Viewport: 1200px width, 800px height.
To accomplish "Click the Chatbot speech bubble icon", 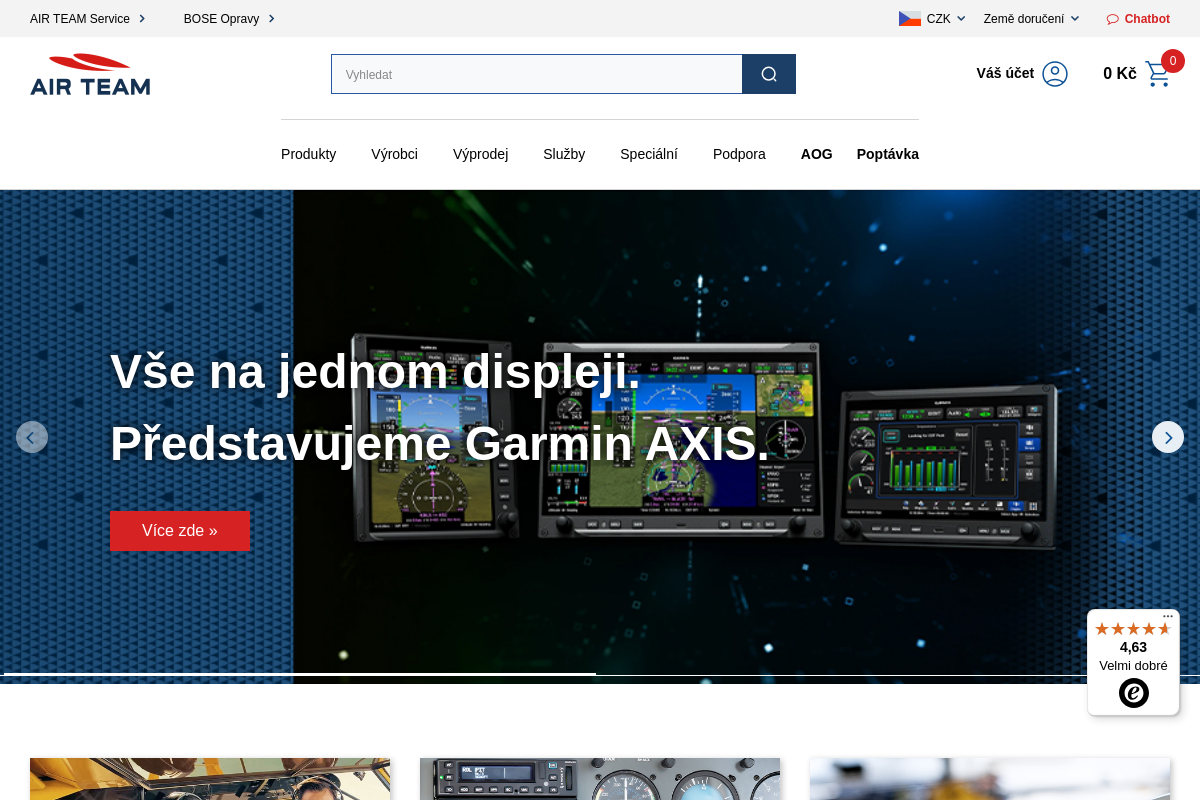I will [x=1113, y=19].
